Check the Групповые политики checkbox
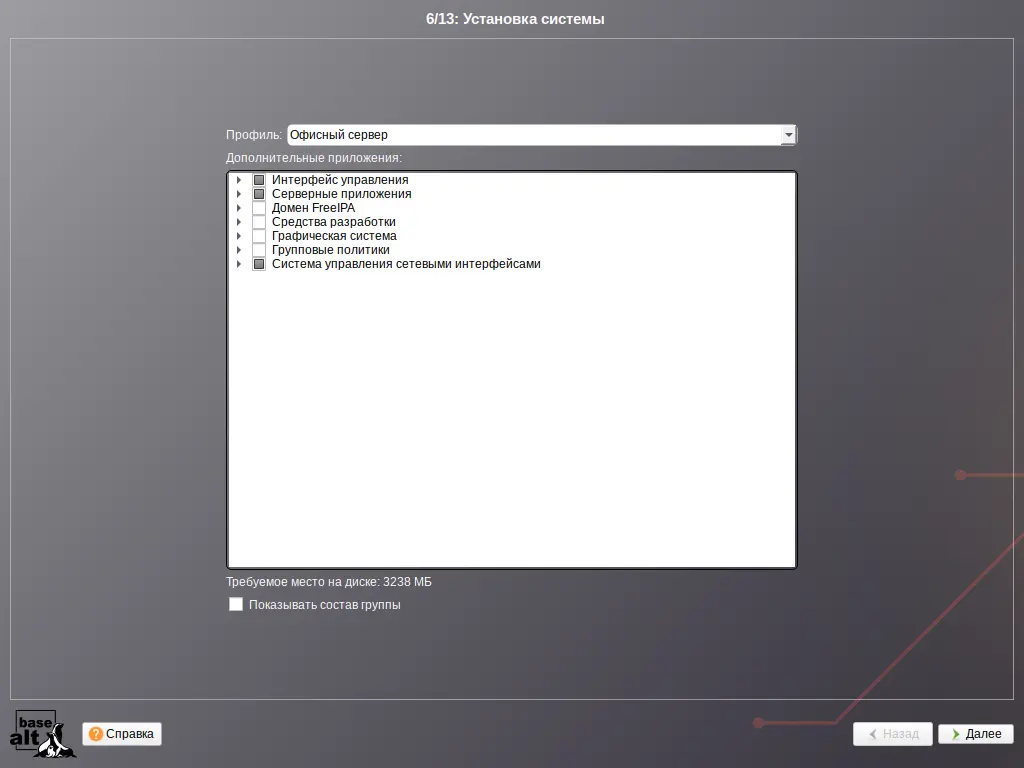1024x768 pixels. point(259,250)
